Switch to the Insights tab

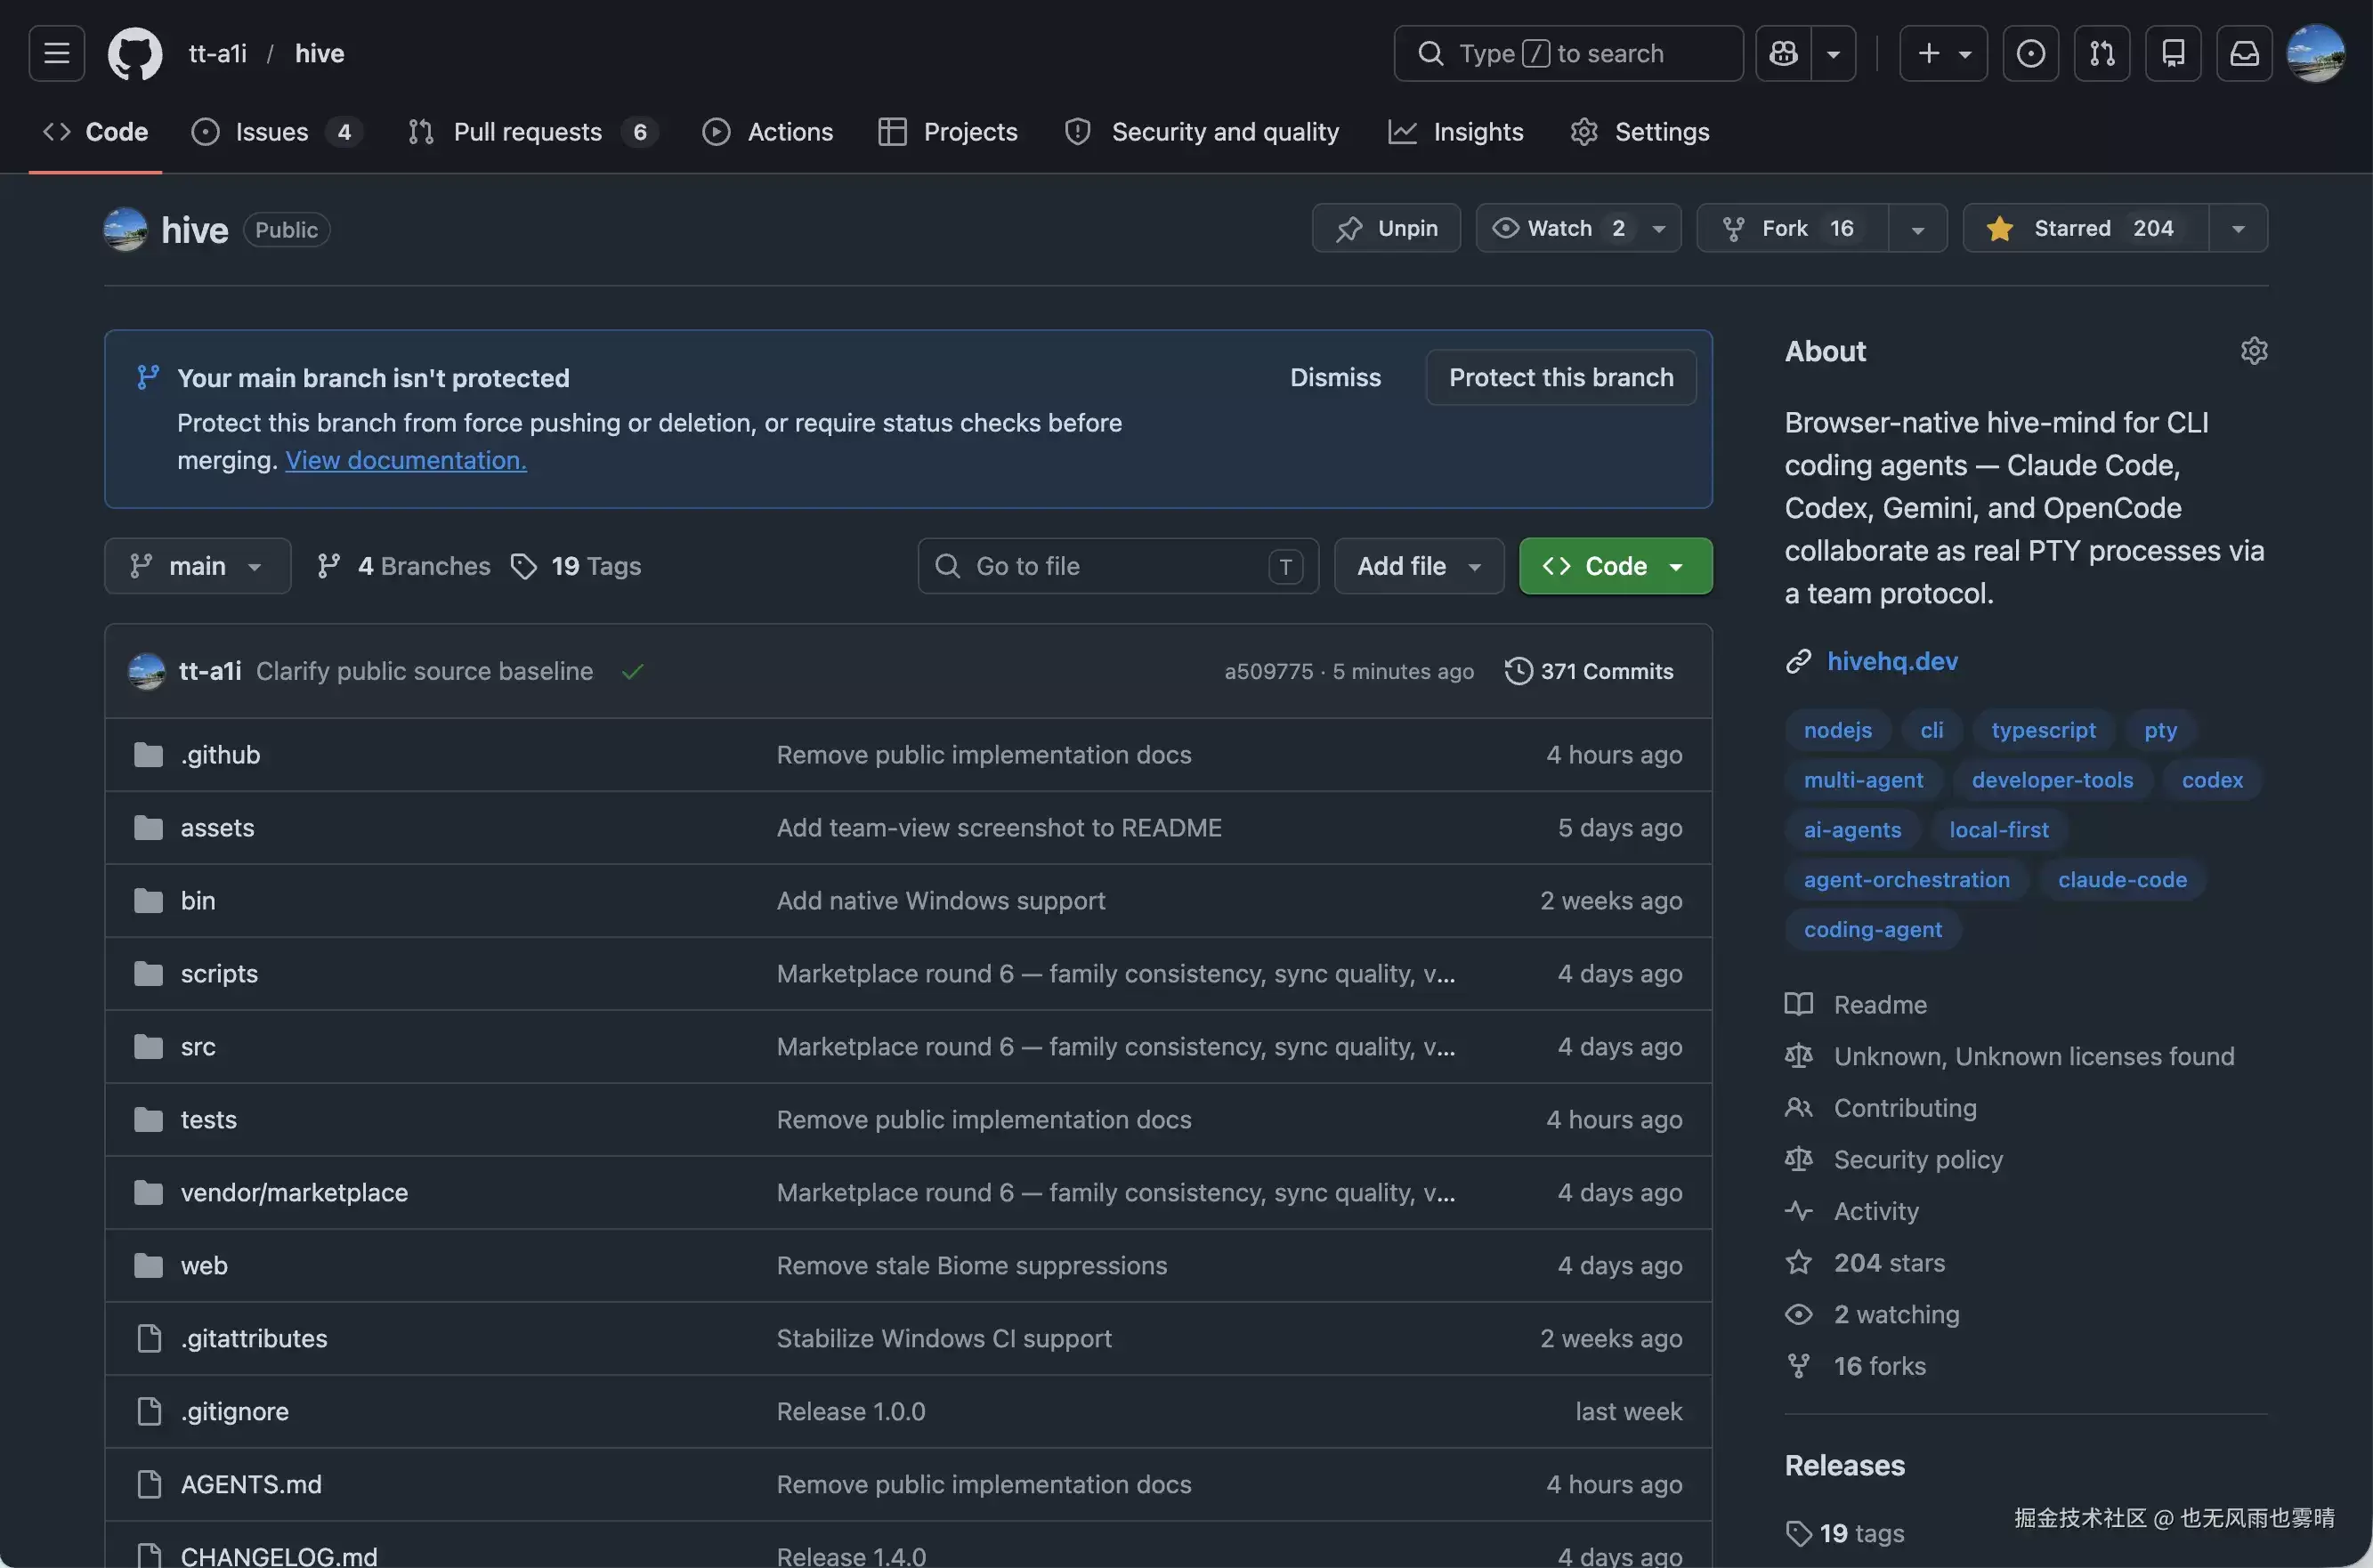tap(1455, 132)
